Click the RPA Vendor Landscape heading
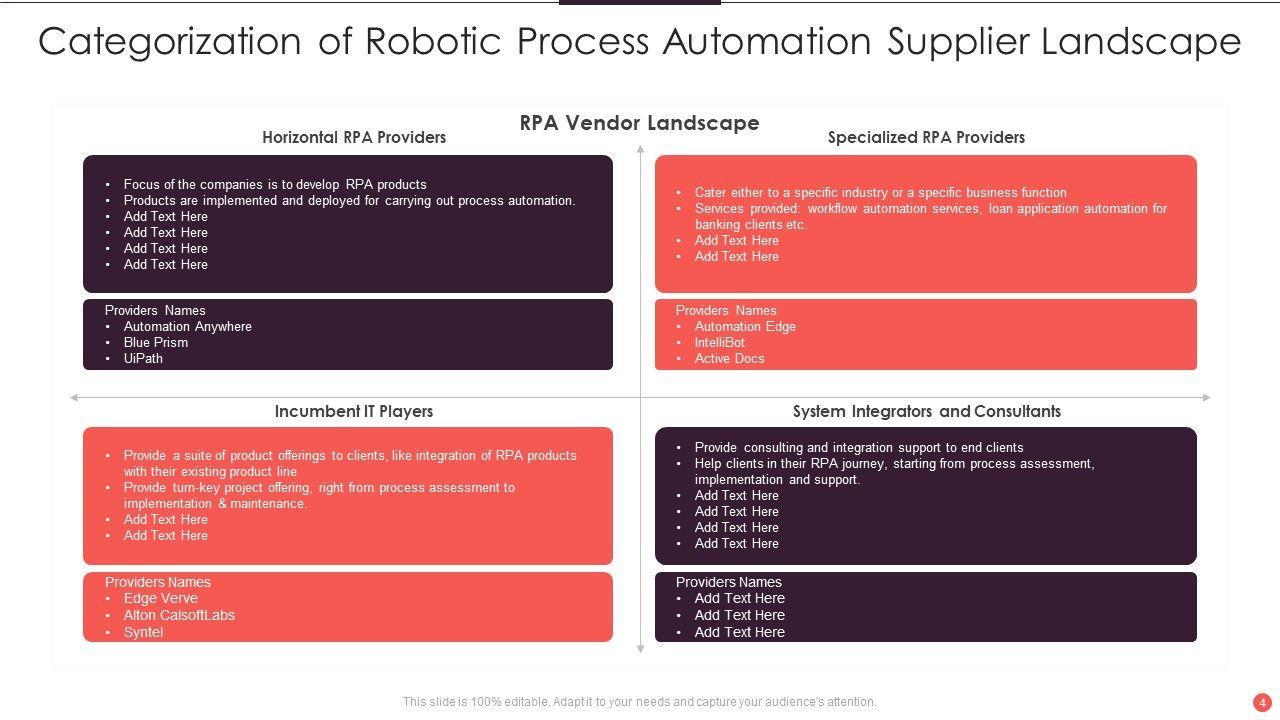The height and width of the screenshot is (720, 1280). coord(639,123)
